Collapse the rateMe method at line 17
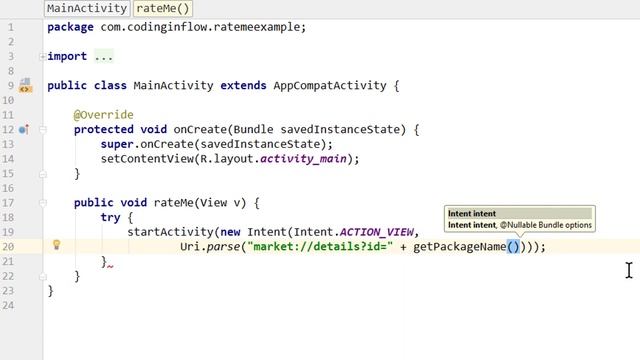Image resolution: width=640 pixels, height=360 pixels. [x=42, y=203]
